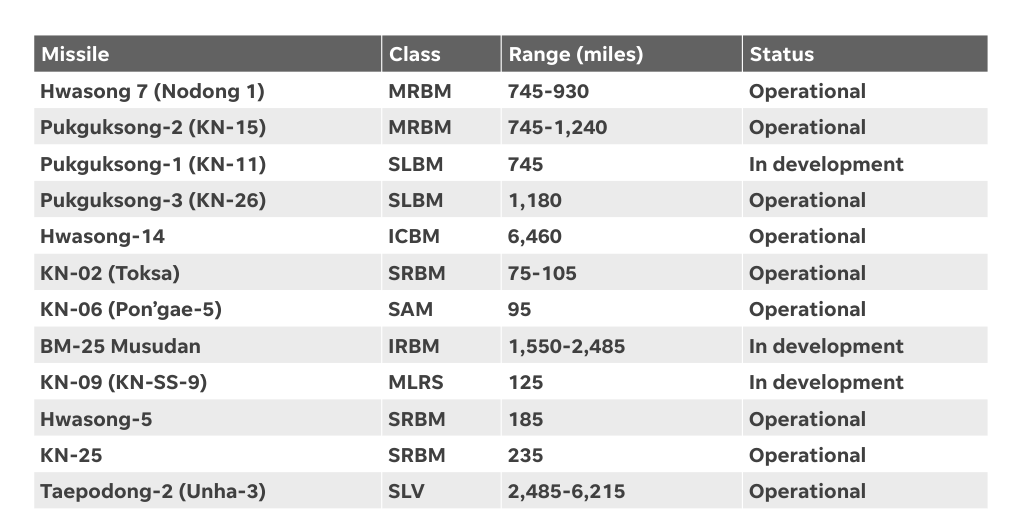
Task: Select the Hwasong 7 (Nodong 1) cell
Action: coord(152,91)
